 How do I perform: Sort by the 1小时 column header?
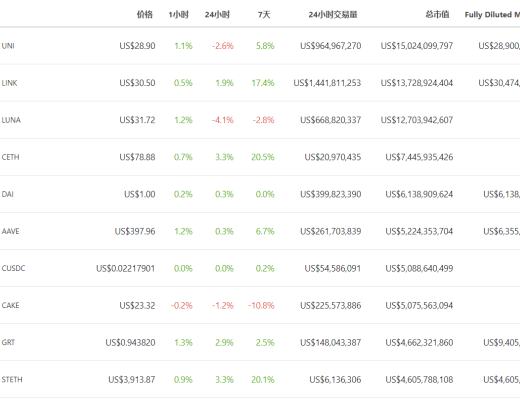coord(179,14)
